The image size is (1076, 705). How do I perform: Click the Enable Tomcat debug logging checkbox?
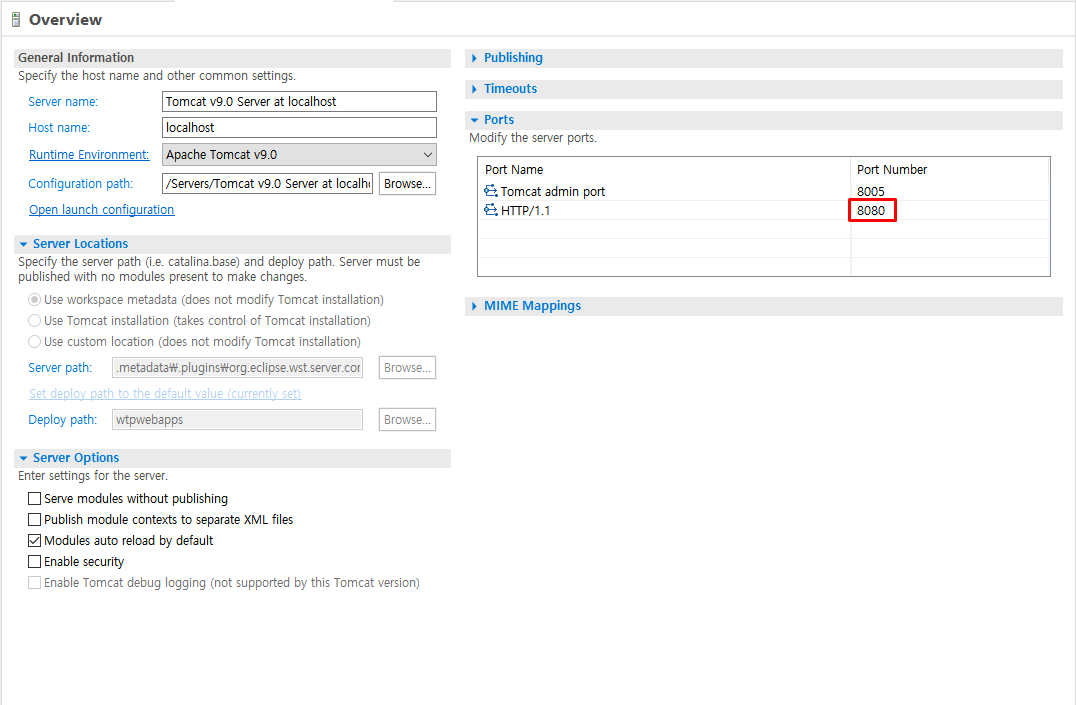click(x=34, y=583)
